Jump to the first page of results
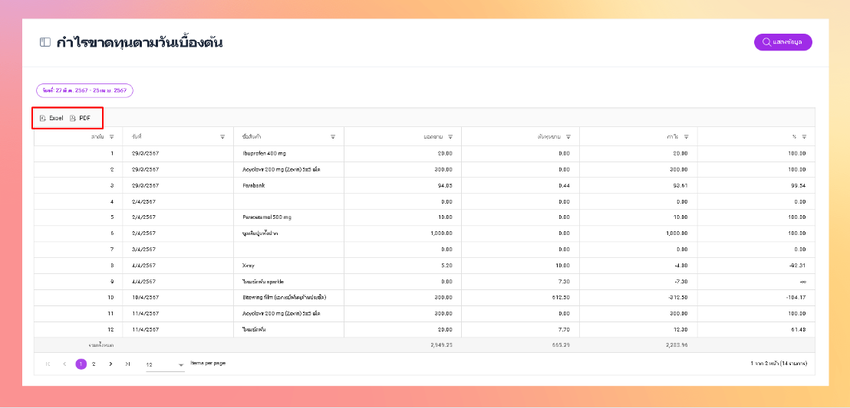The image size is (850, 408). pos(48,364)
